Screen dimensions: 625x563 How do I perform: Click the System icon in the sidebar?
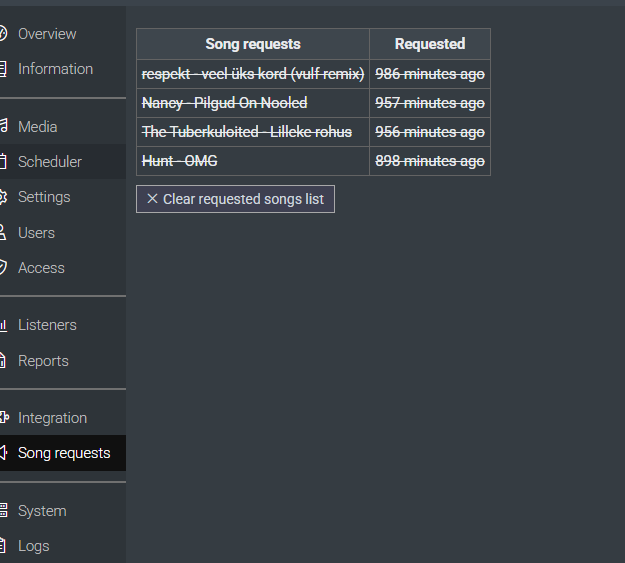[4, 511]
